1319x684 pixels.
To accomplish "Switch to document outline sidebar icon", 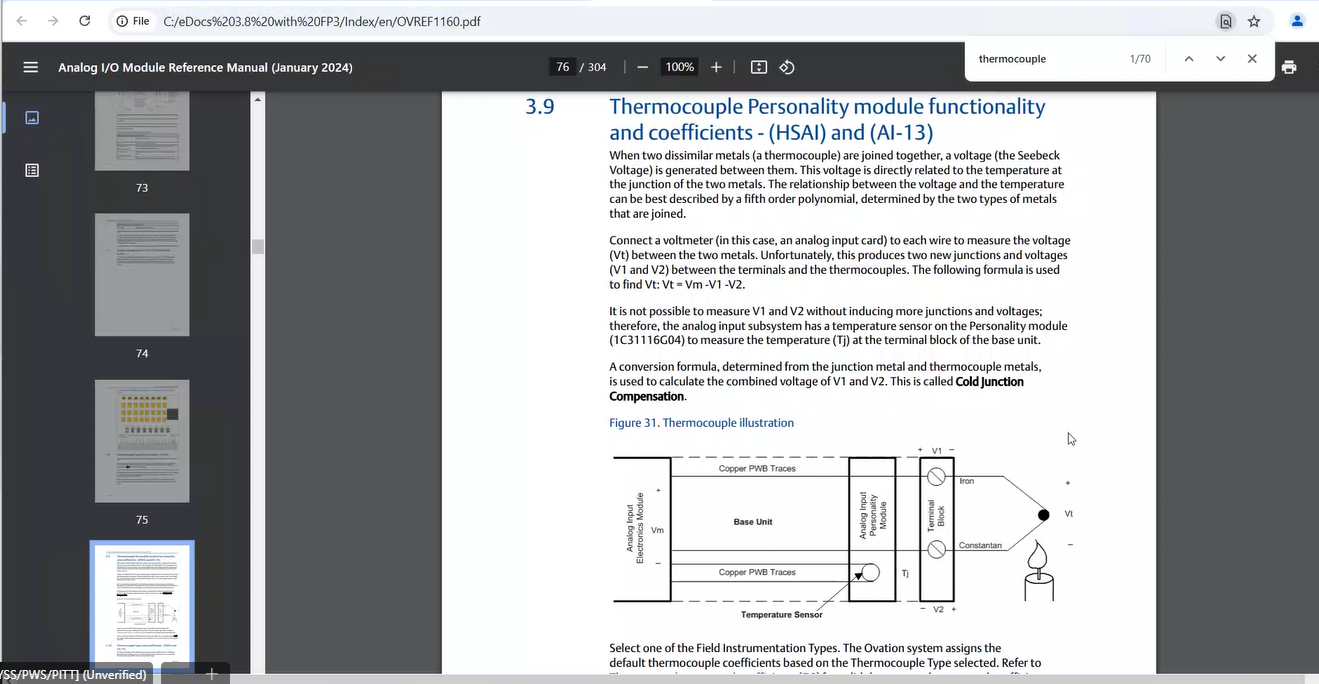I will [32, 170].
